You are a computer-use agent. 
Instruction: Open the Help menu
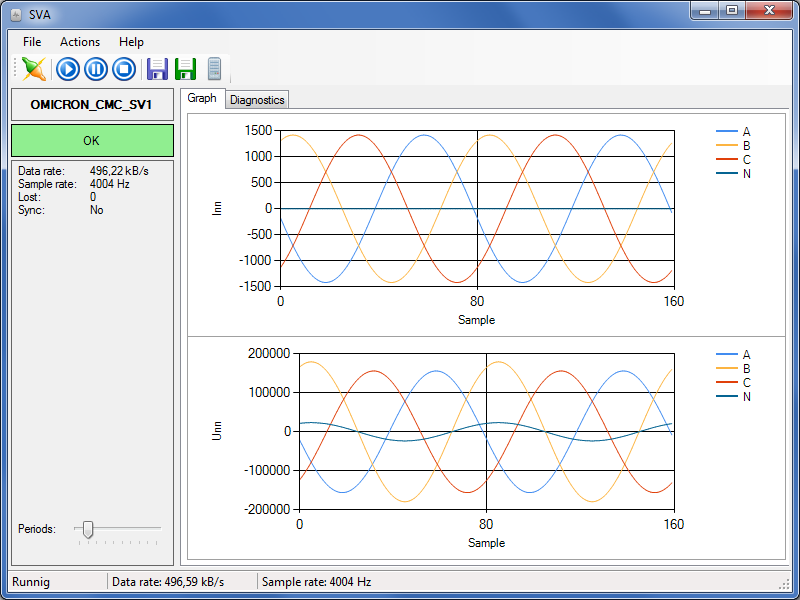pos(131,42)
